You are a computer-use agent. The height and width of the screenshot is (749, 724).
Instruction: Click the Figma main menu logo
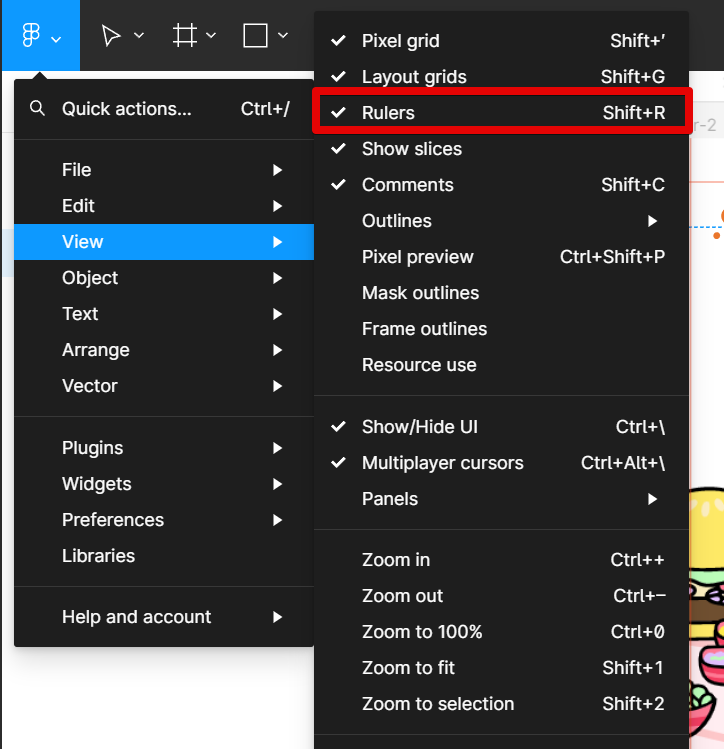[x=31, y=36]
